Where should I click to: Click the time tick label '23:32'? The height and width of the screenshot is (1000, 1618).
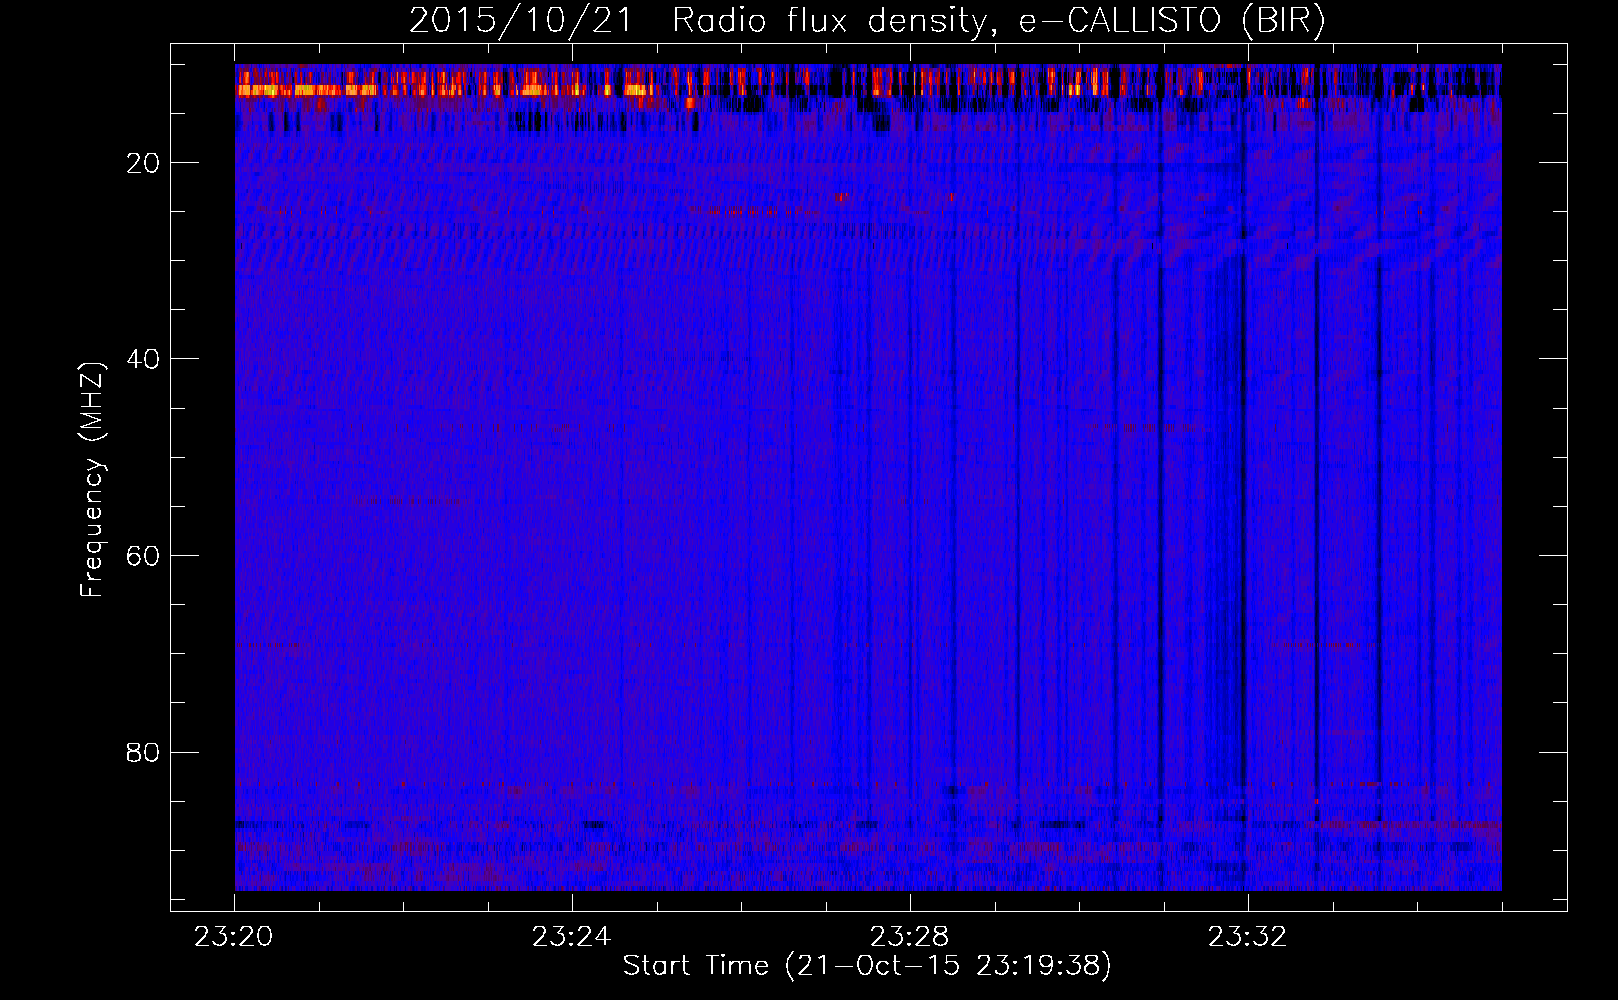(1248, 937)
